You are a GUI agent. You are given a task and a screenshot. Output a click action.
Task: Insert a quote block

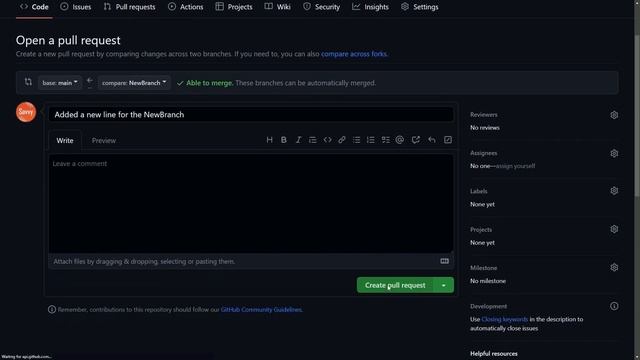[313, 140]
